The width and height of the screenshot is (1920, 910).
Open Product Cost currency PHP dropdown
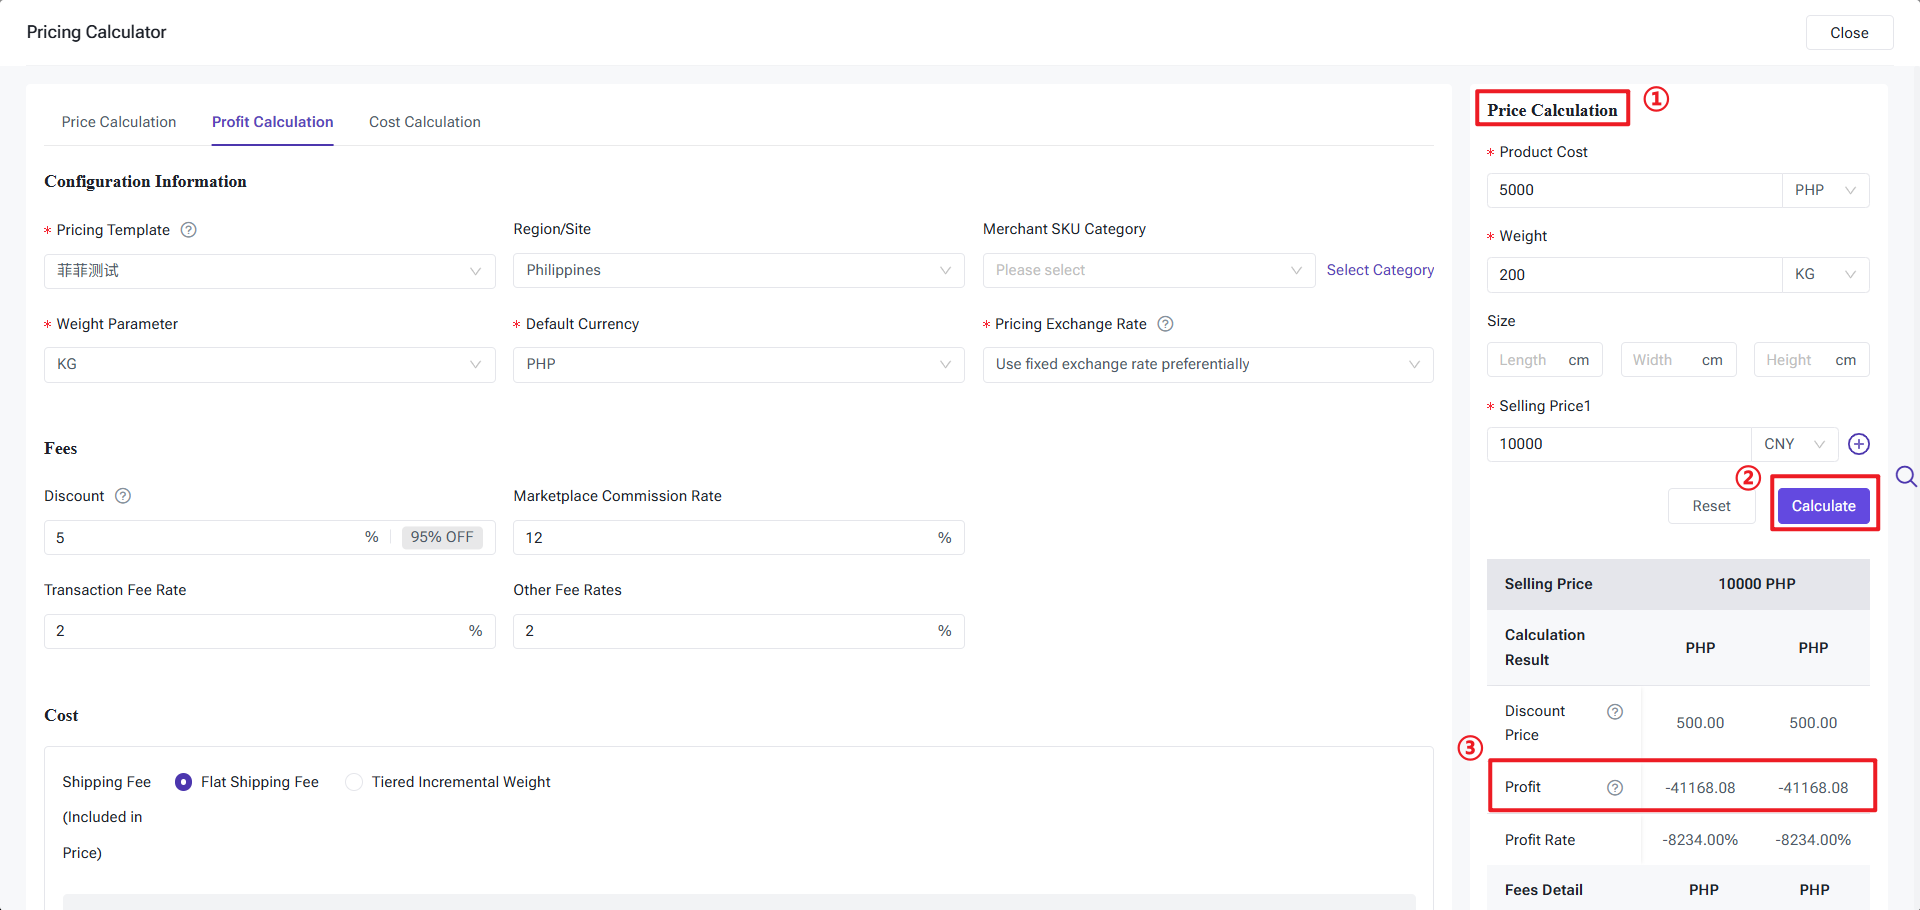pyautogui.click(x=1825, y=190)
